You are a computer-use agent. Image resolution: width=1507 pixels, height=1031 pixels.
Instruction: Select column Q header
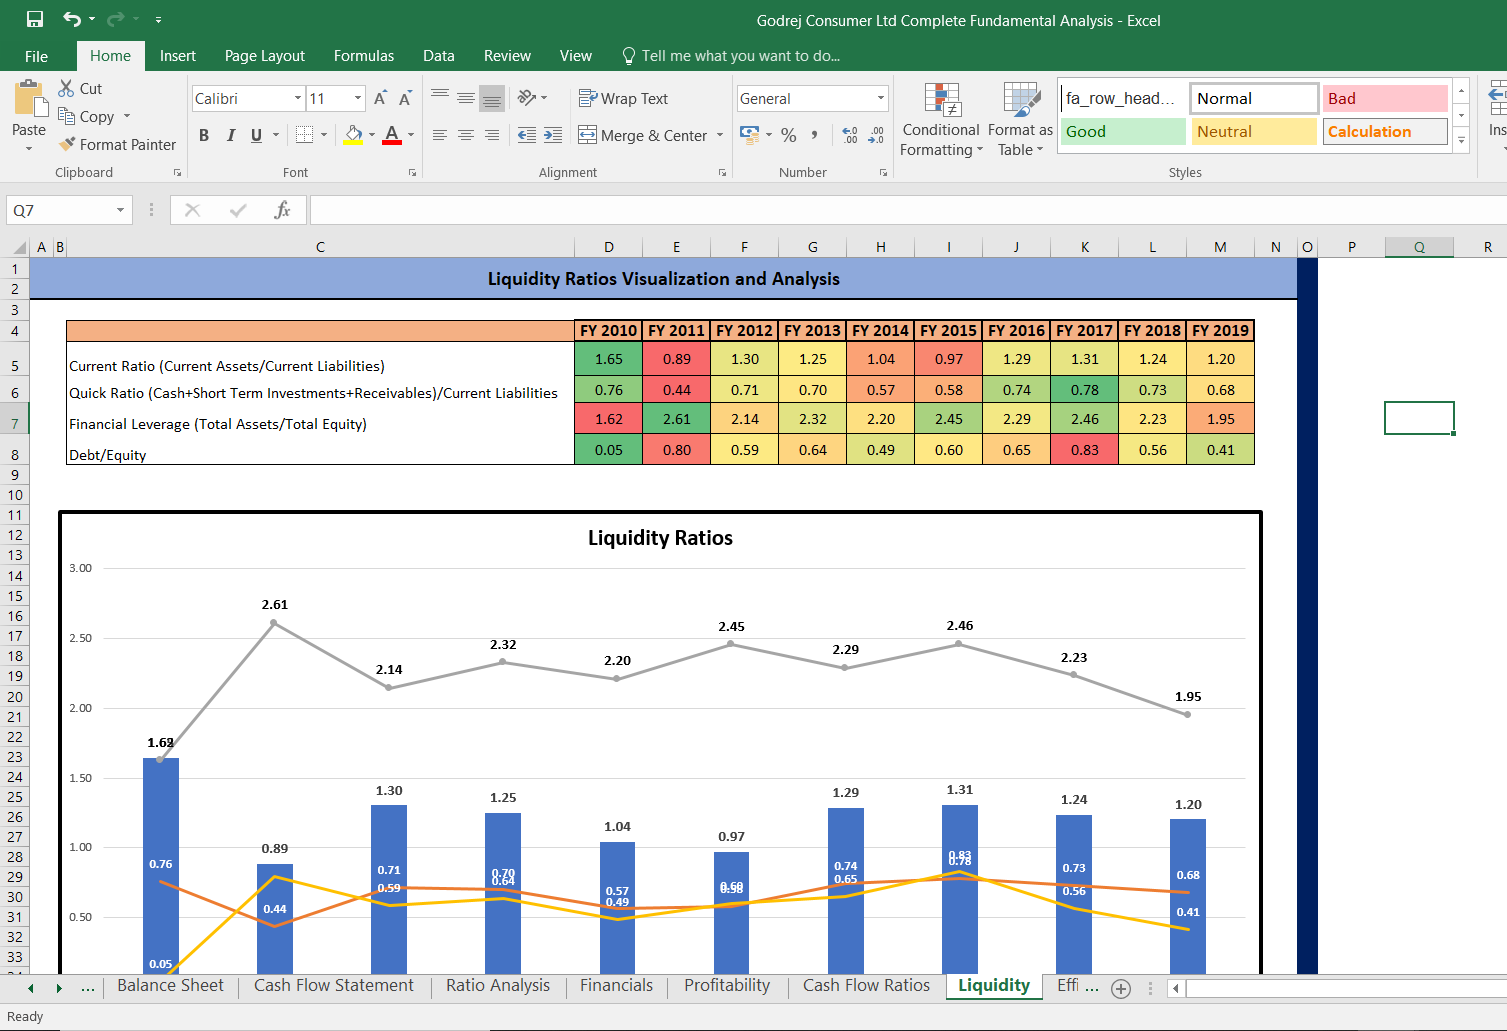pyautogui.click(x=1419, y=247)
